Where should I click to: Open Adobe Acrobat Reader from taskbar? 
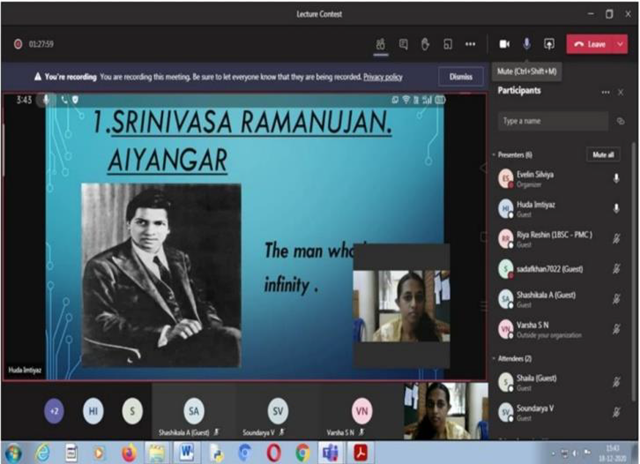tap(360, 453)
